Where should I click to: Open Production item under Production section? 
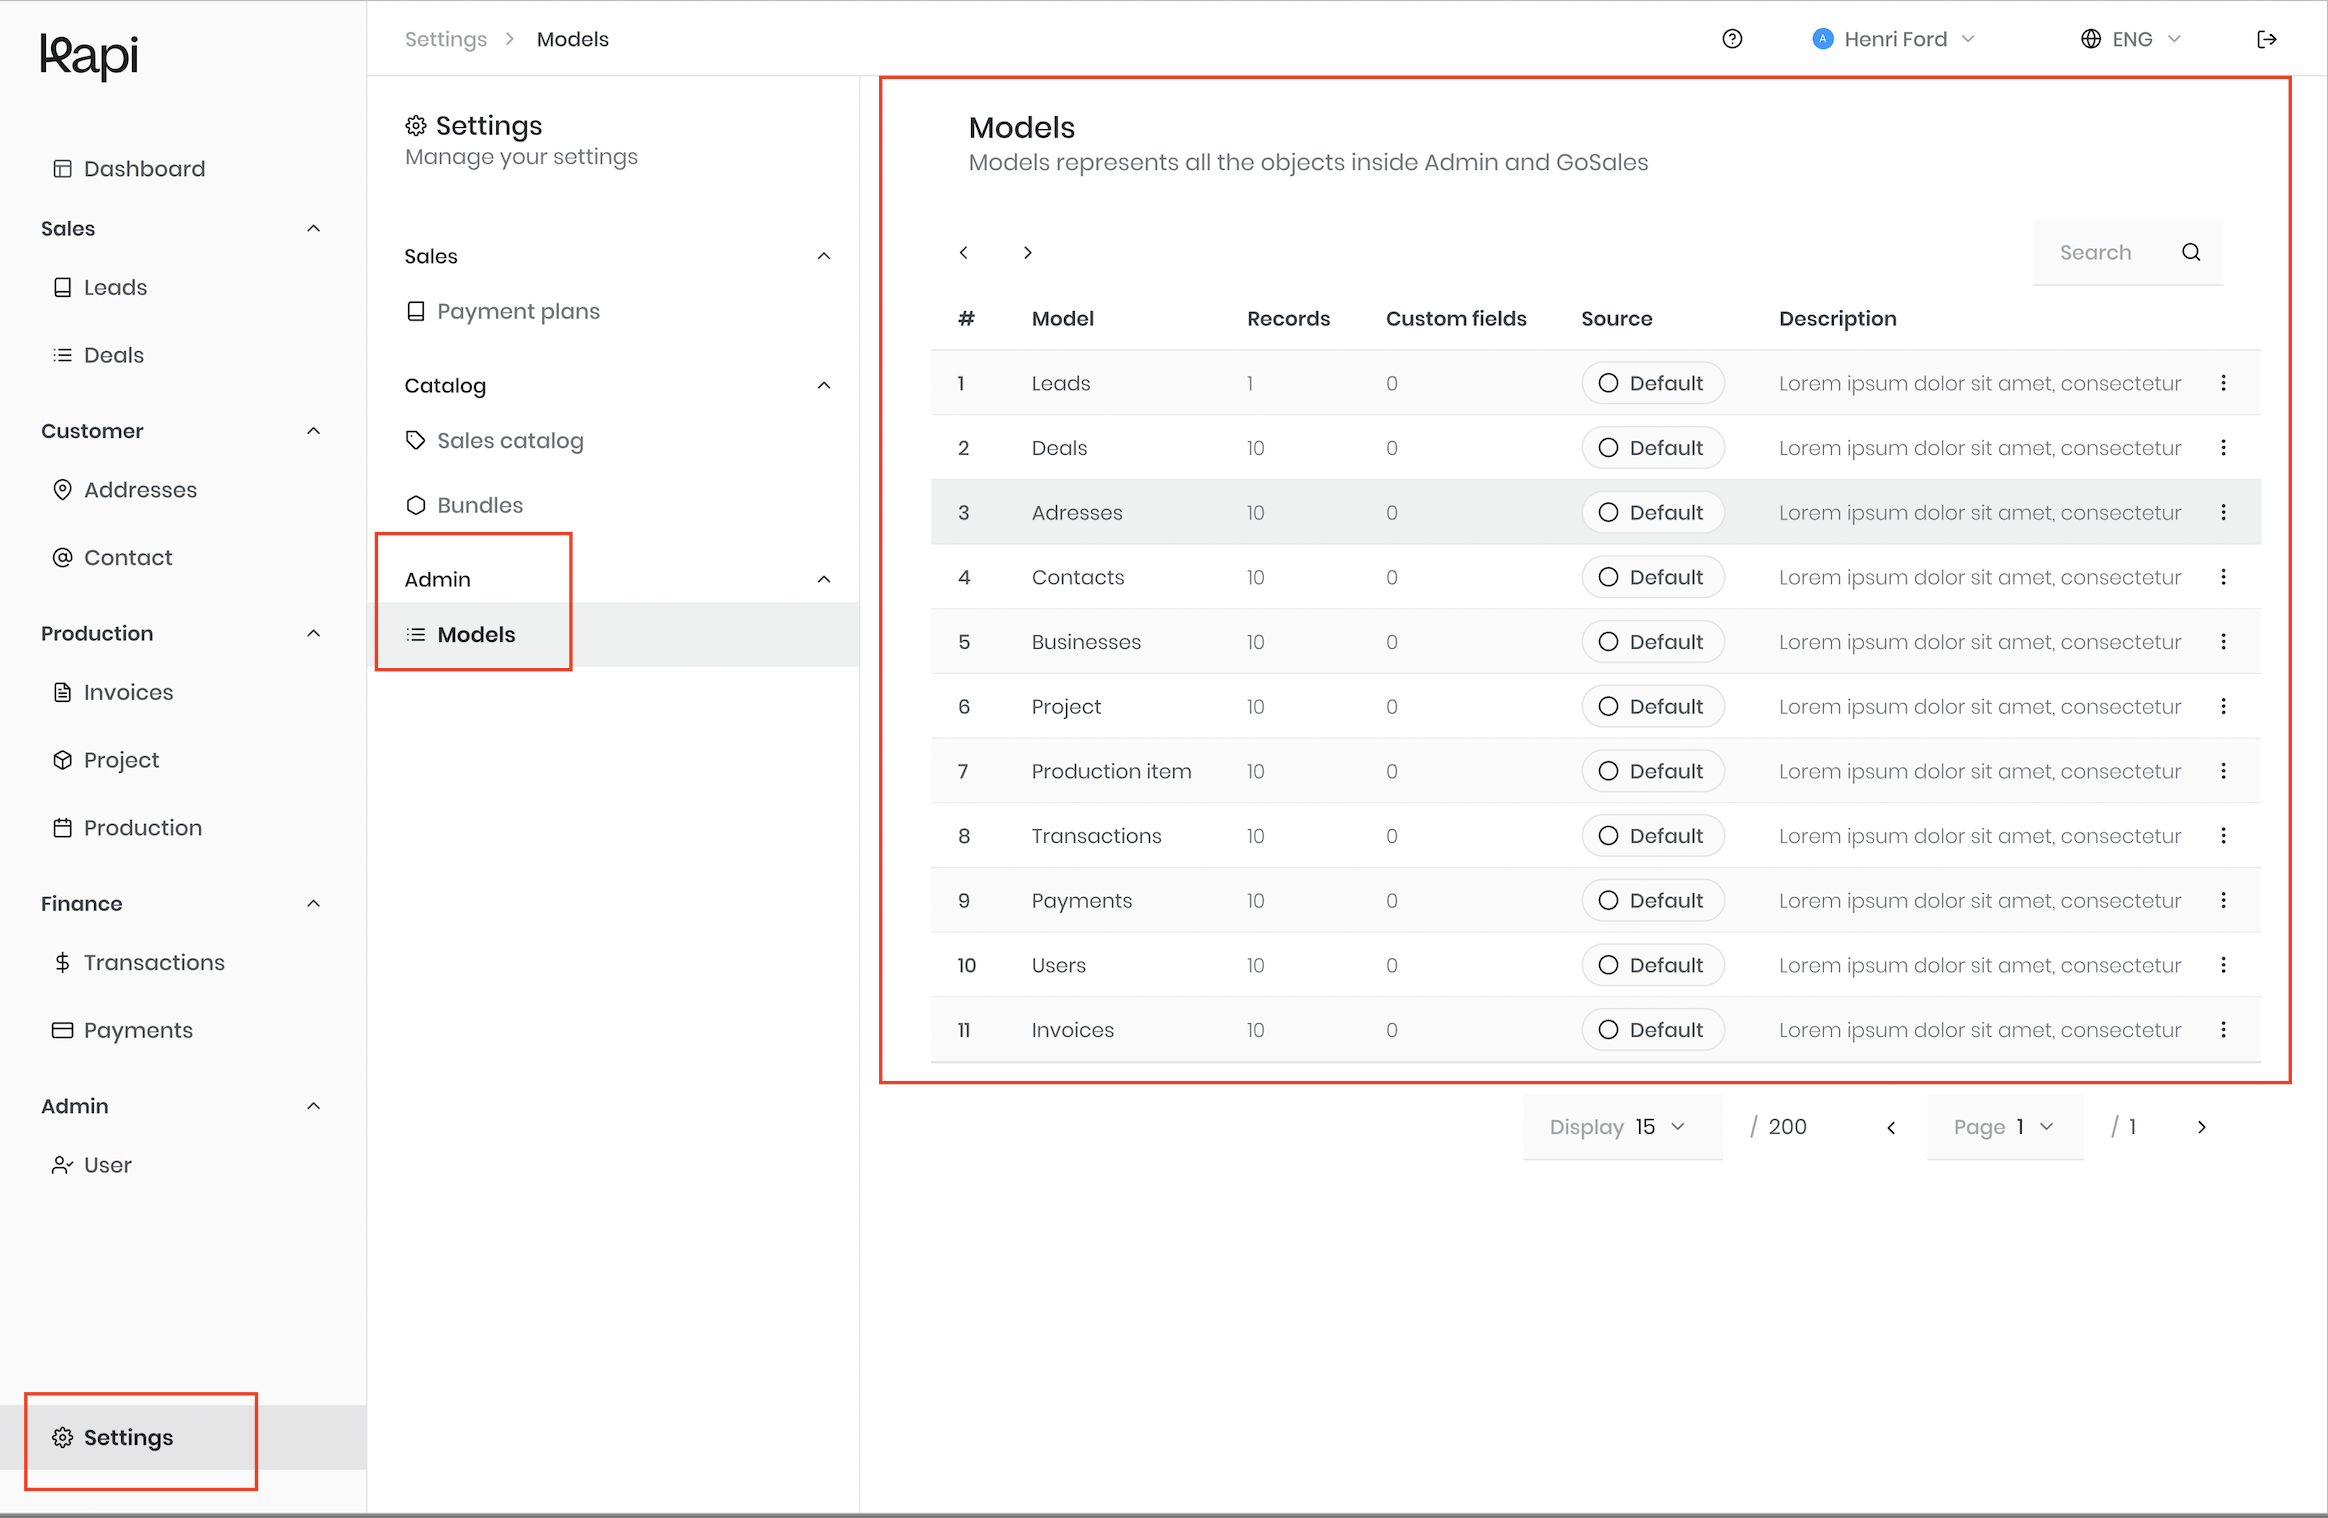tap(127, 828)
